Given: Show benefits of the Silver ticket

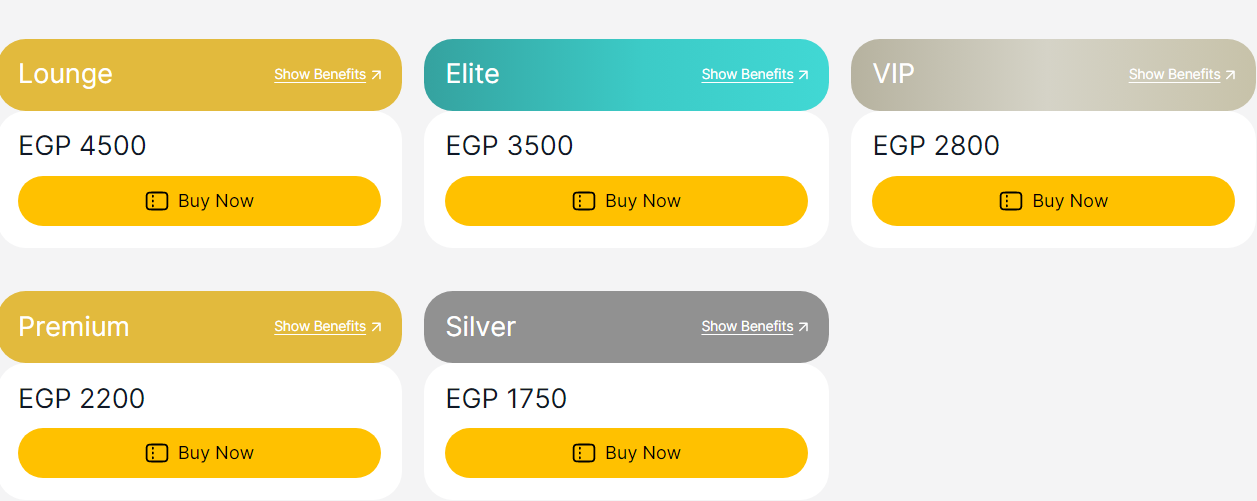Looking at the screenshot, I should [x=747, y=327].
